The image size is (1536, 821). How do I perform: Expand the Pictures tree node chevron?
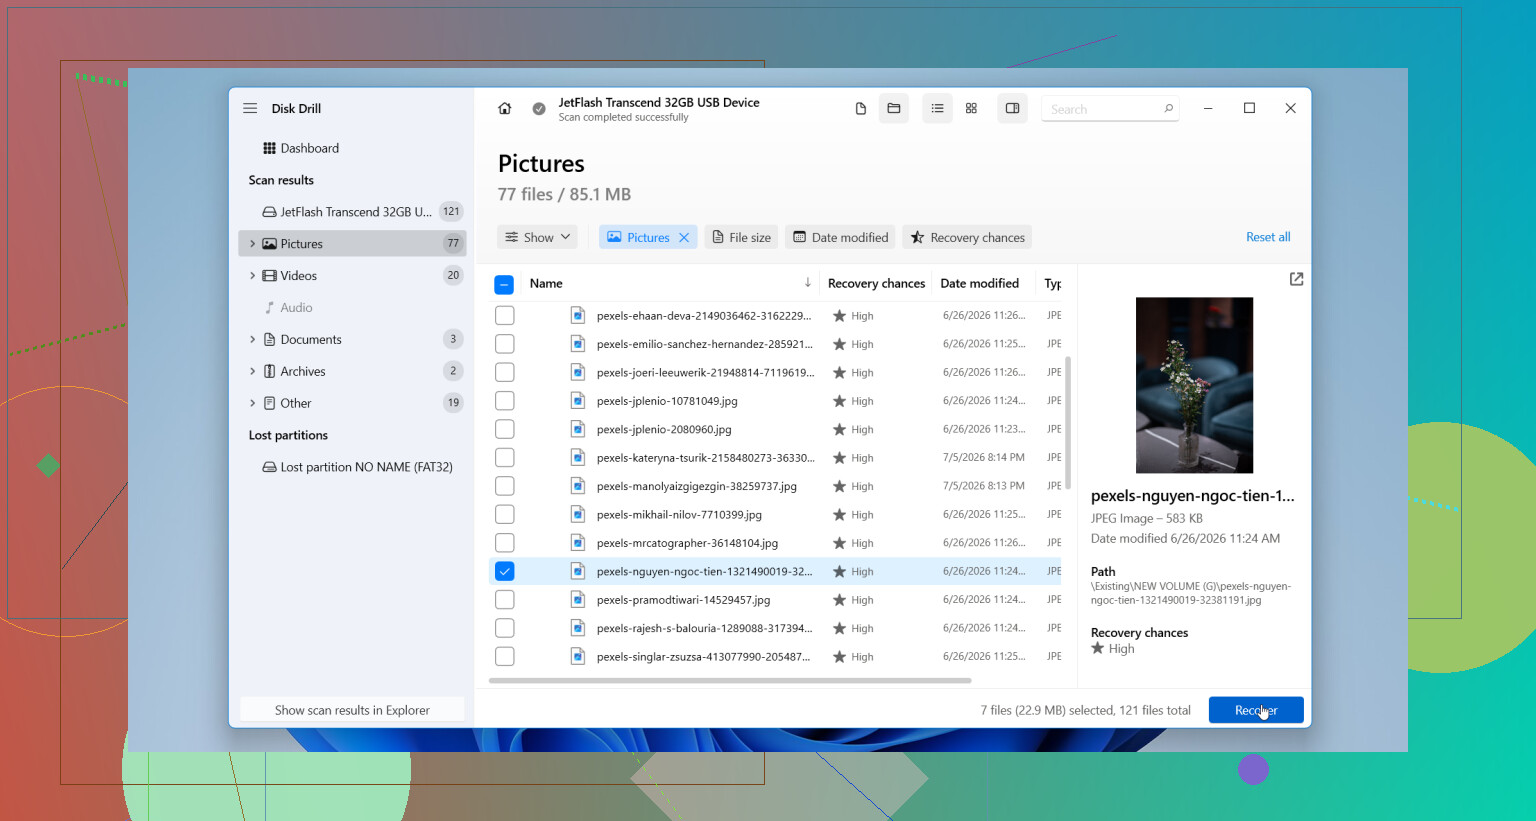pyautogui.click(x=252, y=243)
